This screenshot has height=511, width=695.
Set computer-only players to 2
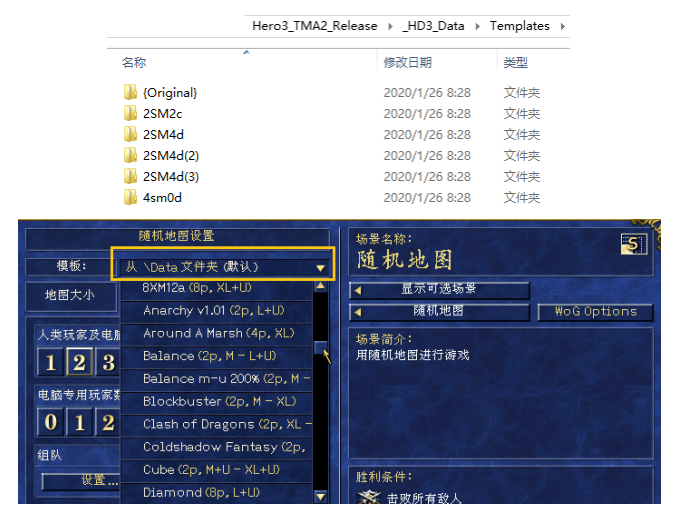pos(108,422)
